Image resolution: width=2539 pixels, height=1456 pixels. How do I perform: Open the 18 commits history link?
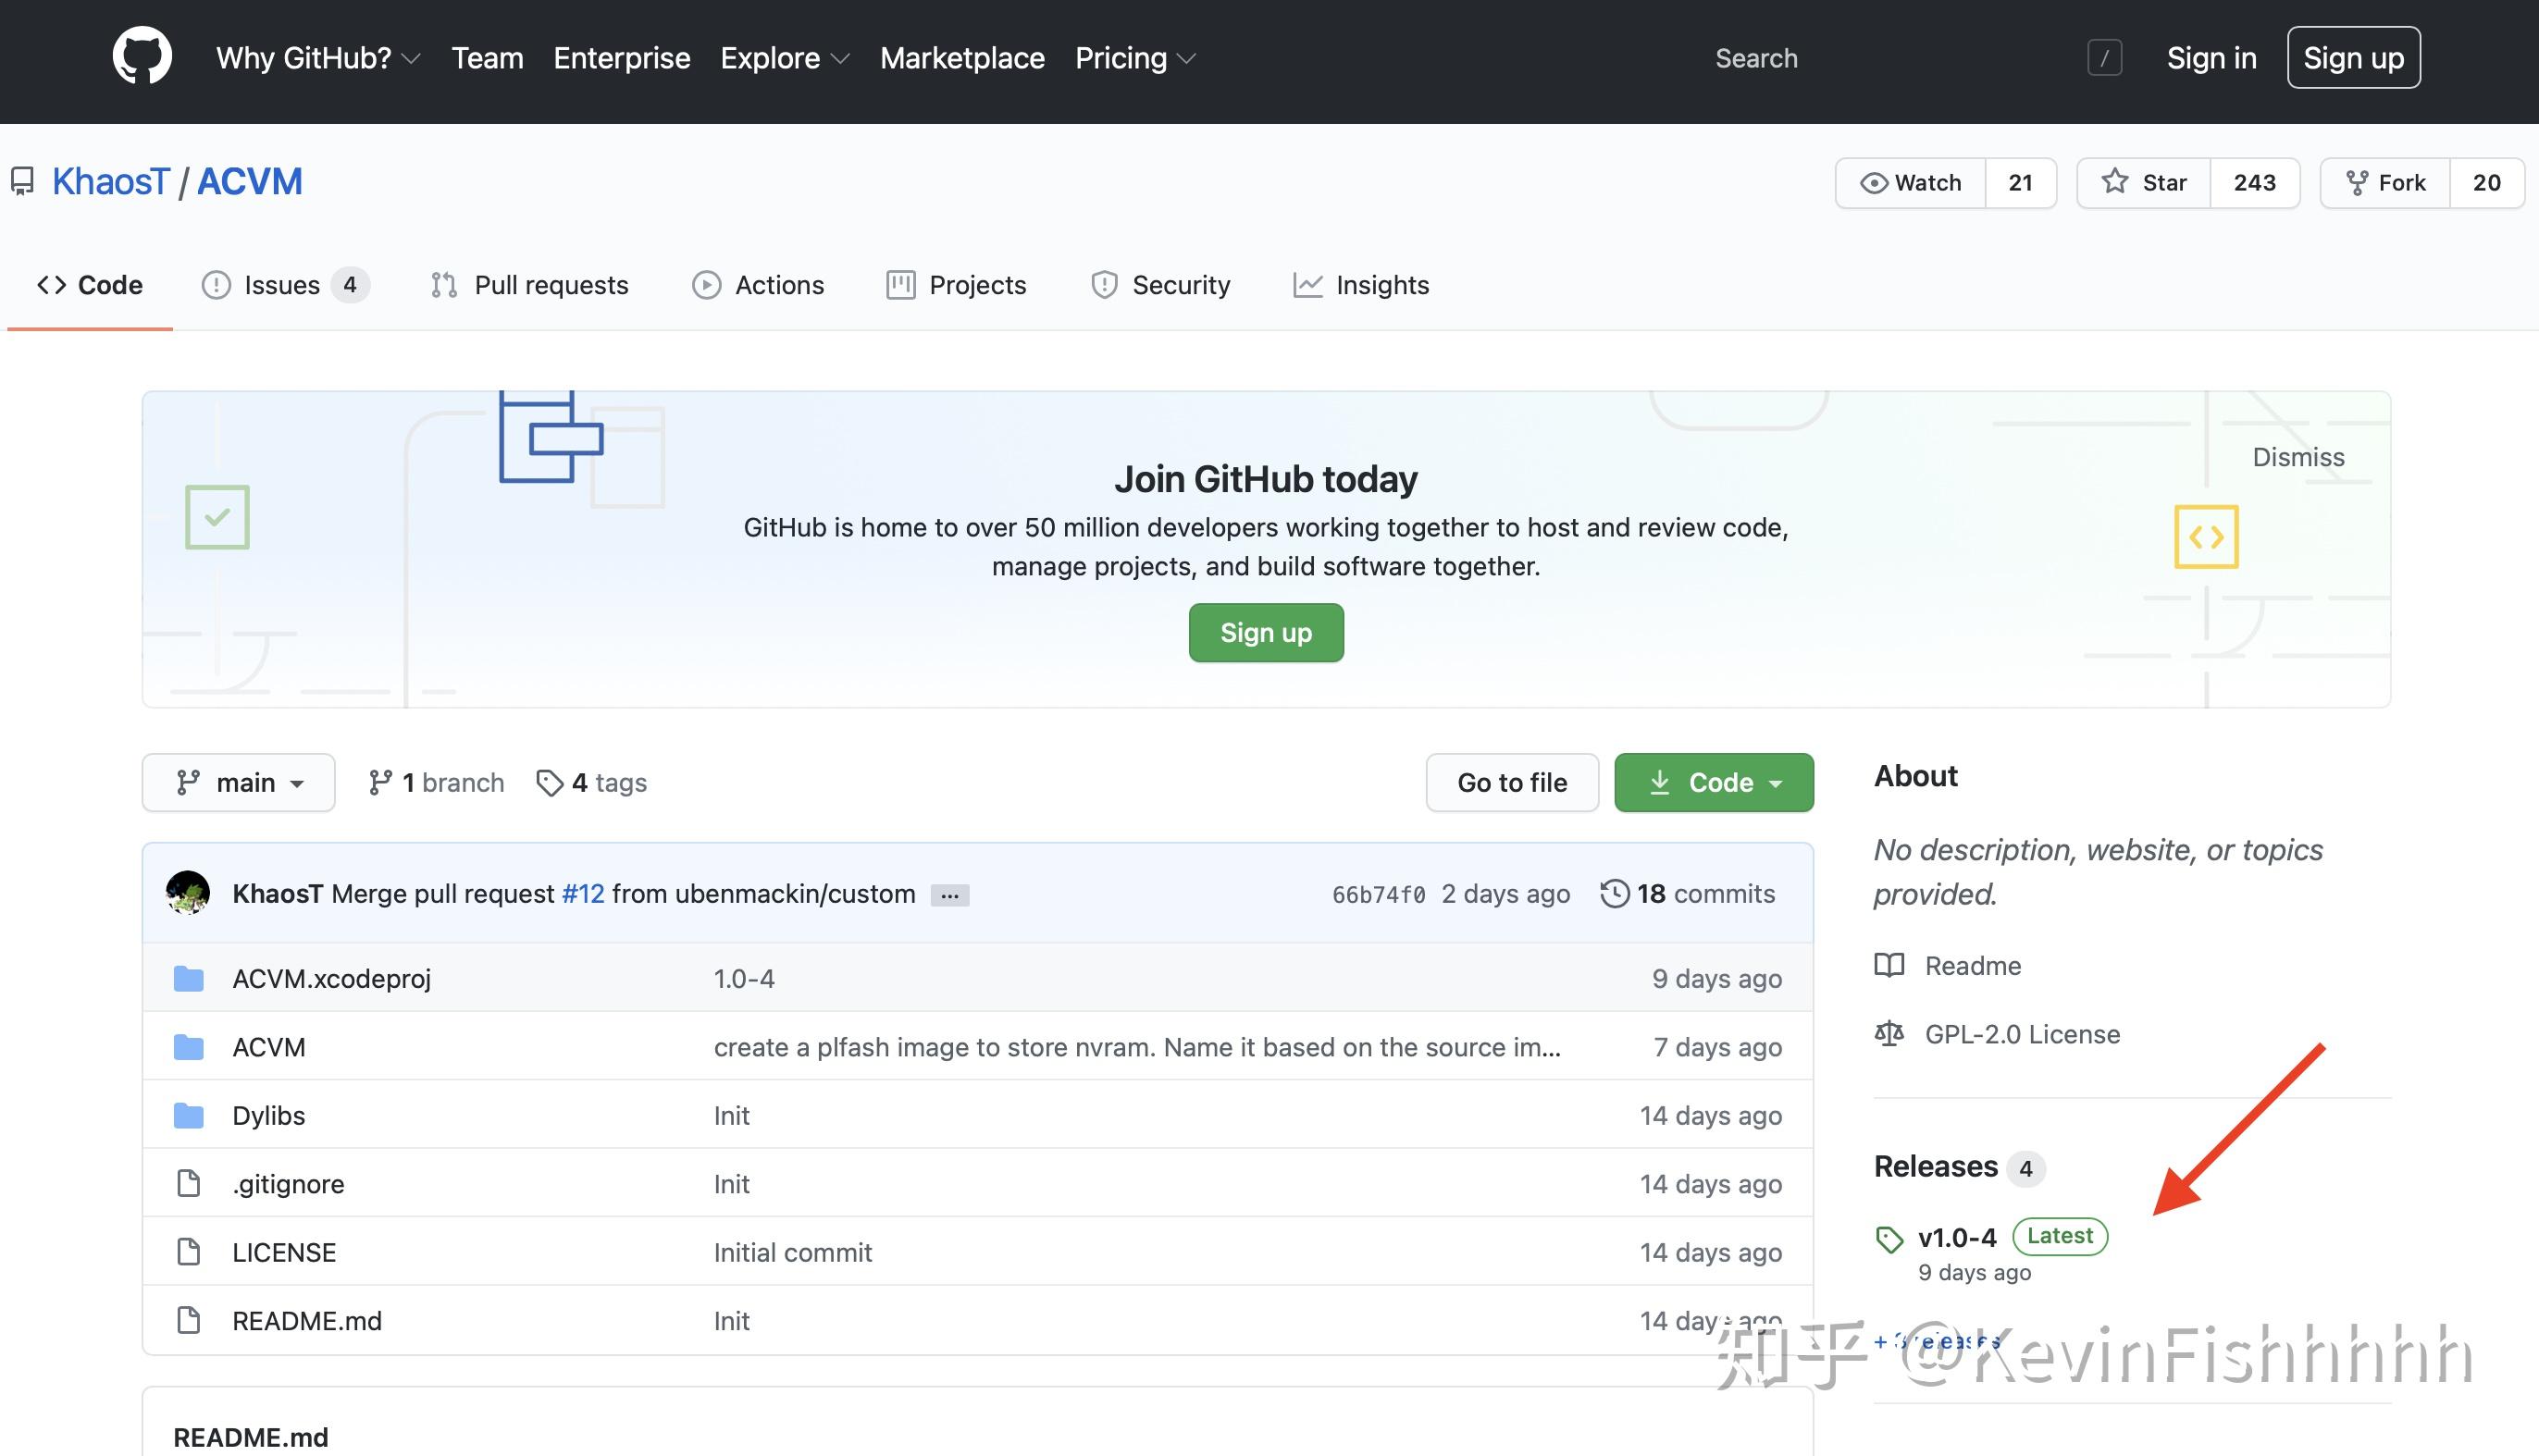(x=1688, y=893)
